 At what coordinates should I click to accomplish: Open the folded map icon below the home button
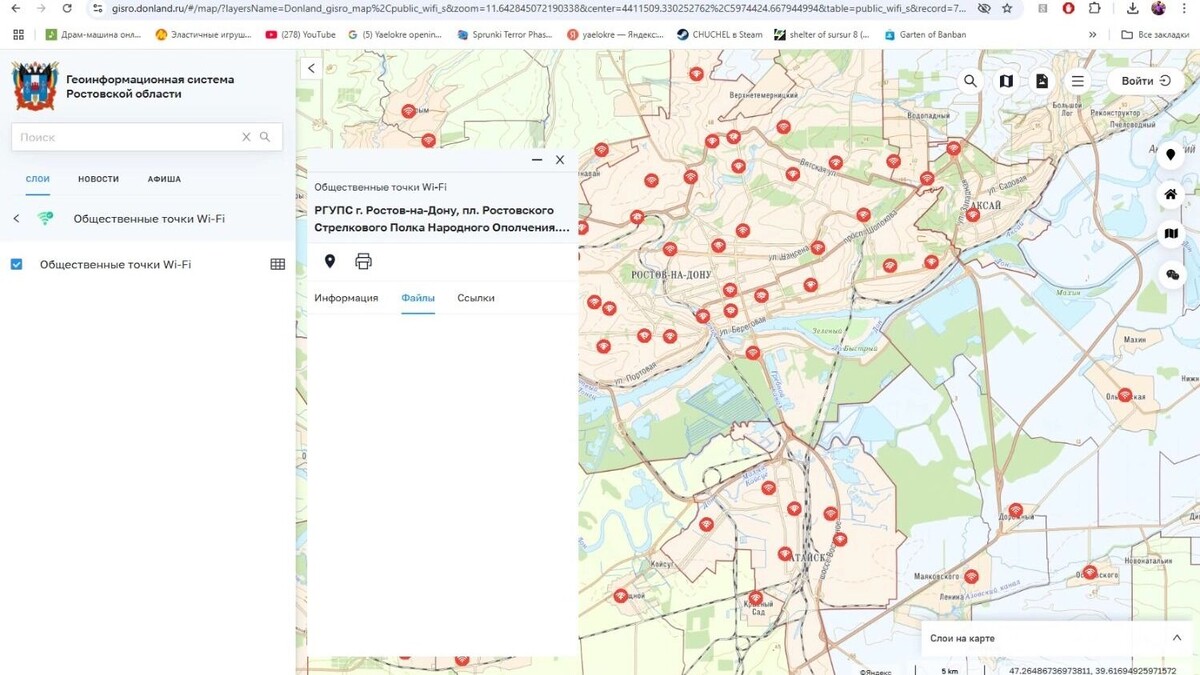pyautogui.click(x=1171, y=234)
